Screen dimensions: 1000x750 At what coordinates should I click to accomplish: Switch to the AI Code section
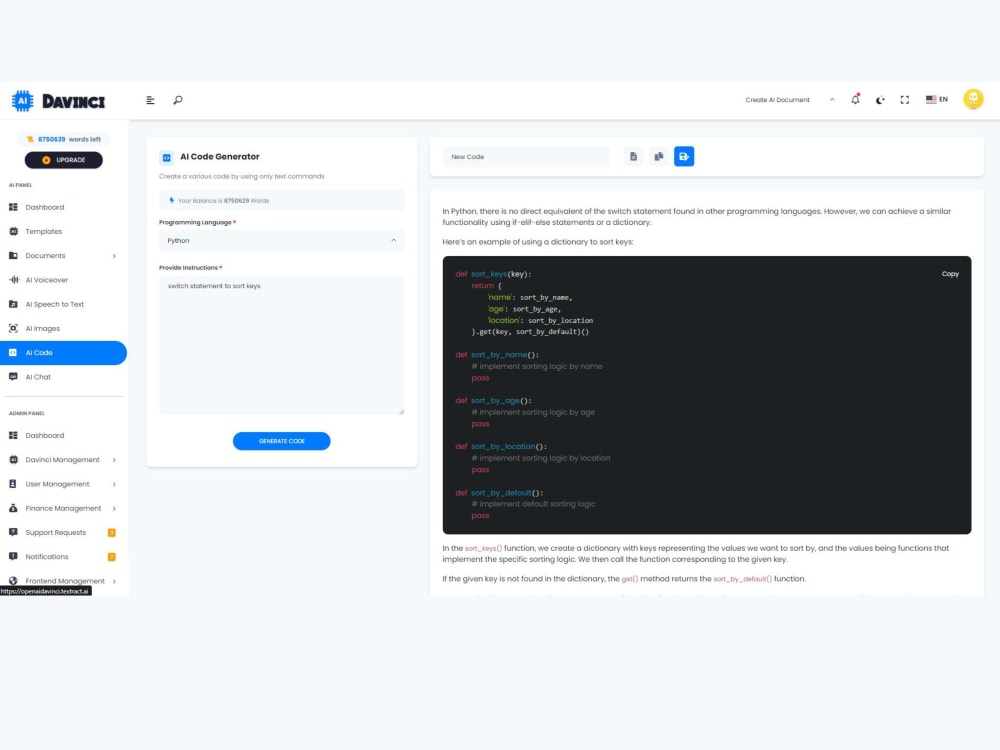pos(38,352)
